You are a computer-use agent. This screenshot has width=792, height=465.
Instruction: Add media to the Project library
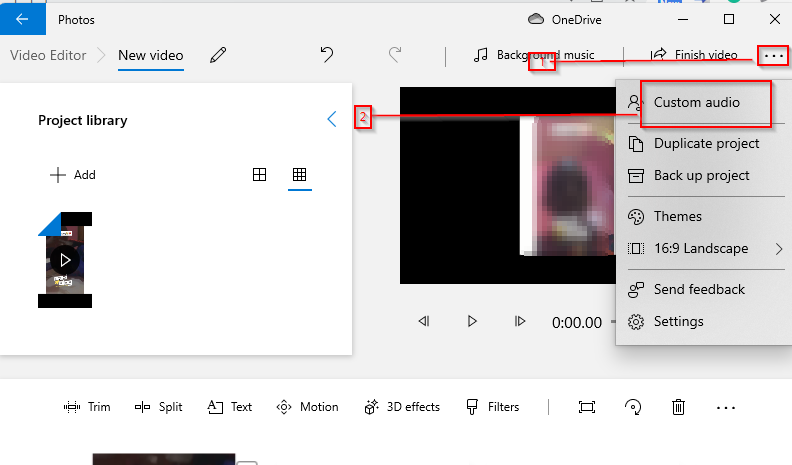click(x=73, y=175)
